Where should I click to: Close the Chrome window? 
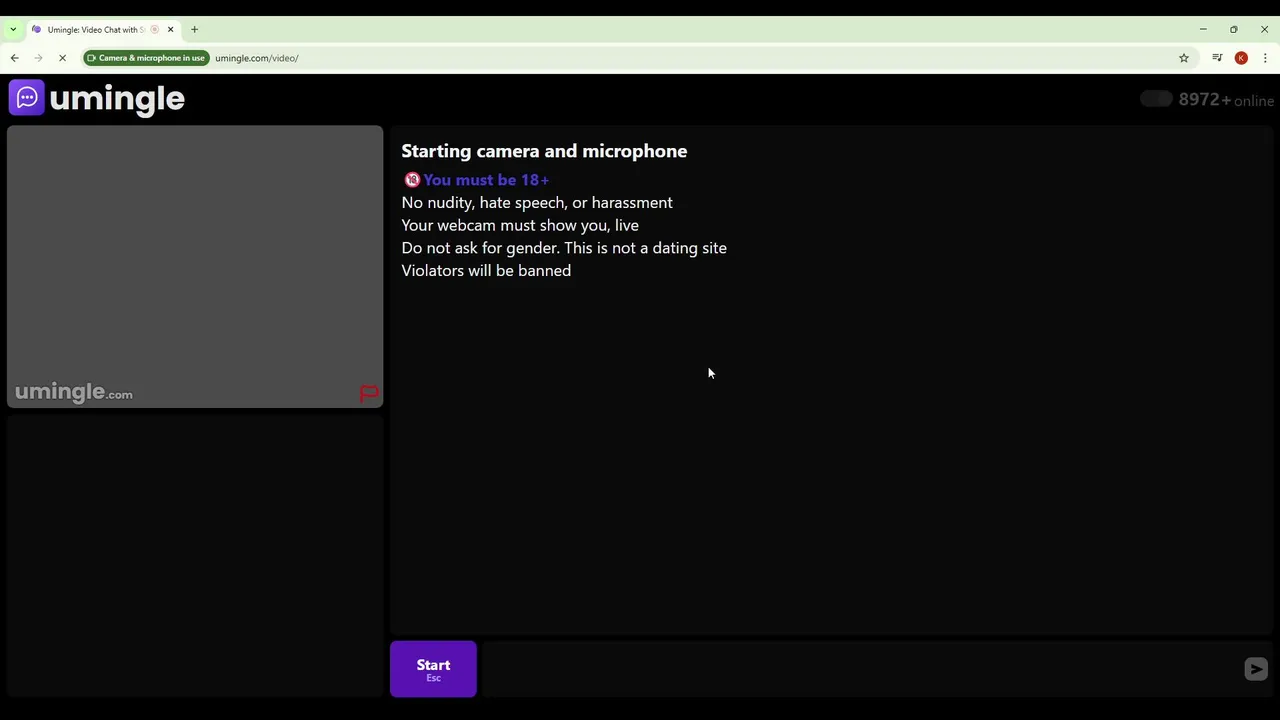[x=1264, y=30]
